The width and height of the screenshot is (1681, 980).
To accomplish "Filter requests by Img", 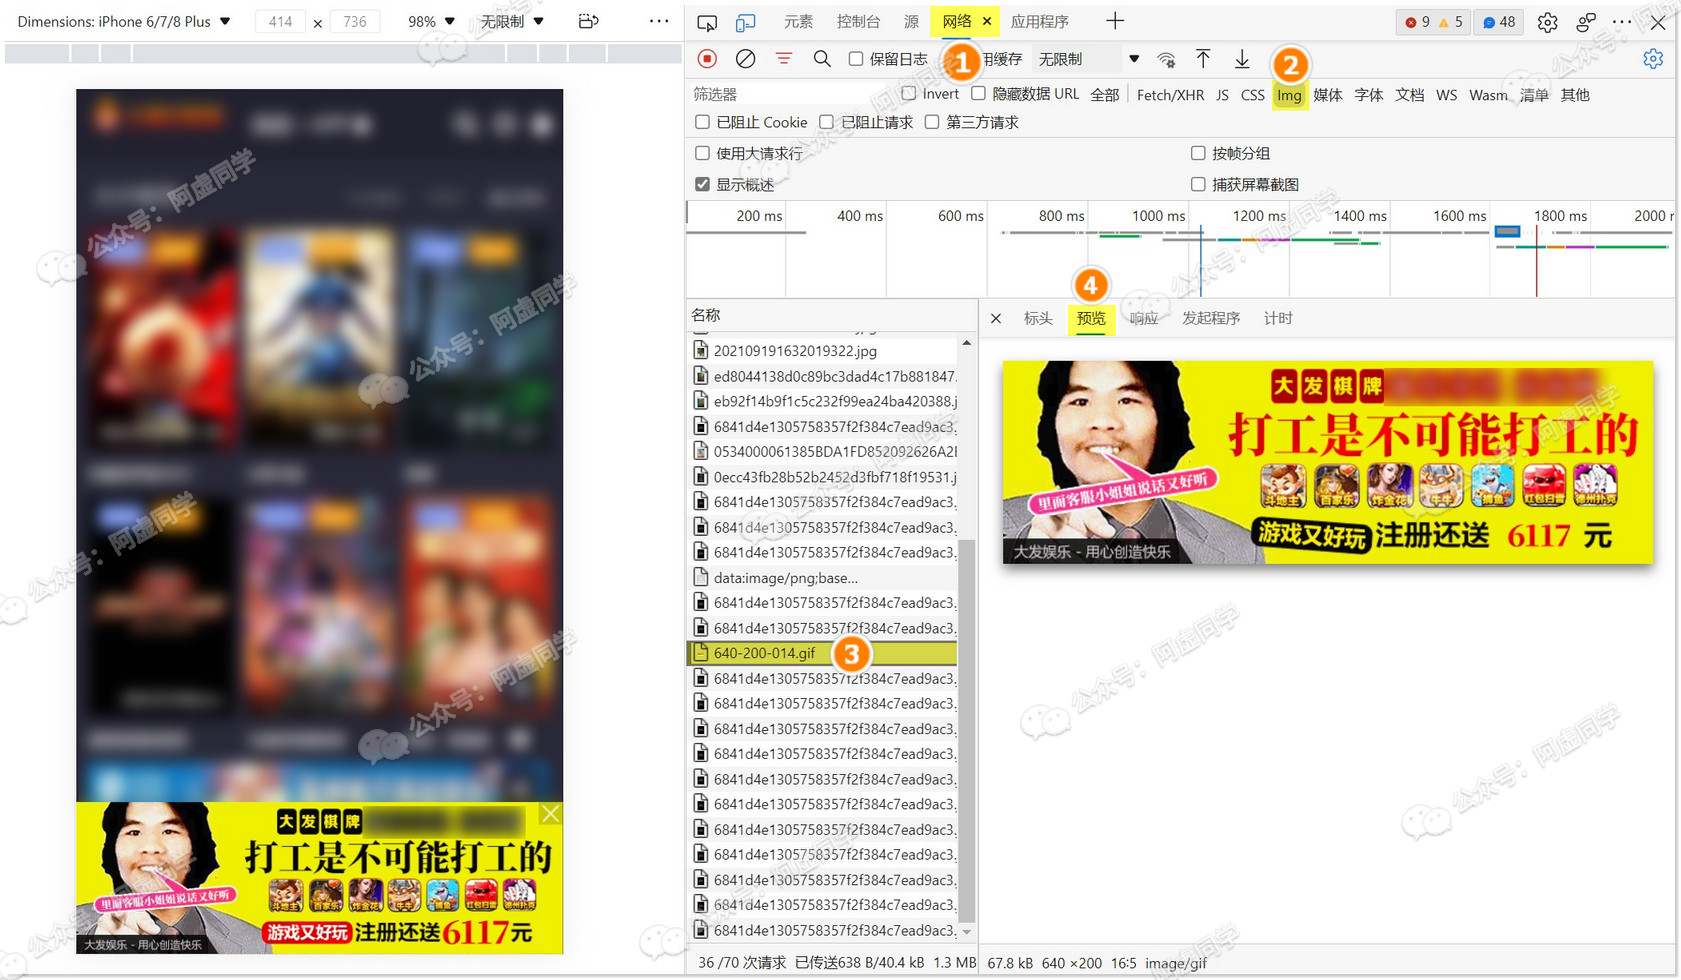I will [x=1289, y=95].
